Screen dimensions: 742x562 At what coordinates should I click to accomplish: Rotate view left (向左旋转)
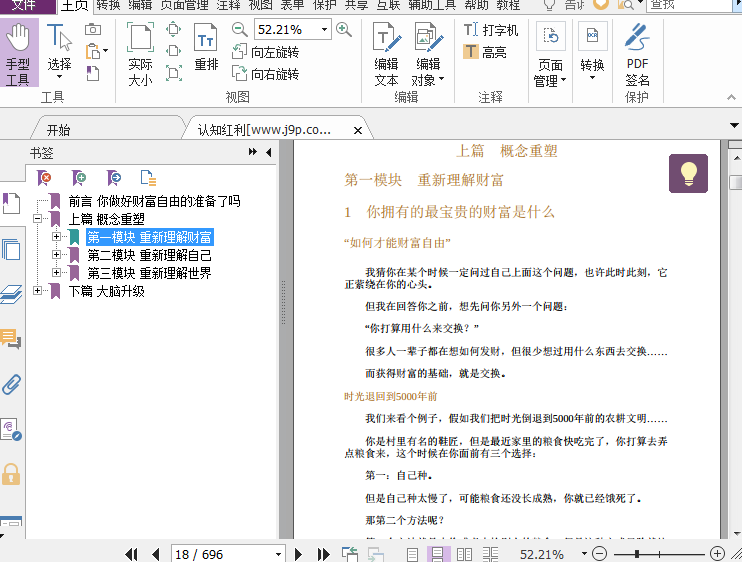pyautogui.click(x=265, y=52)
